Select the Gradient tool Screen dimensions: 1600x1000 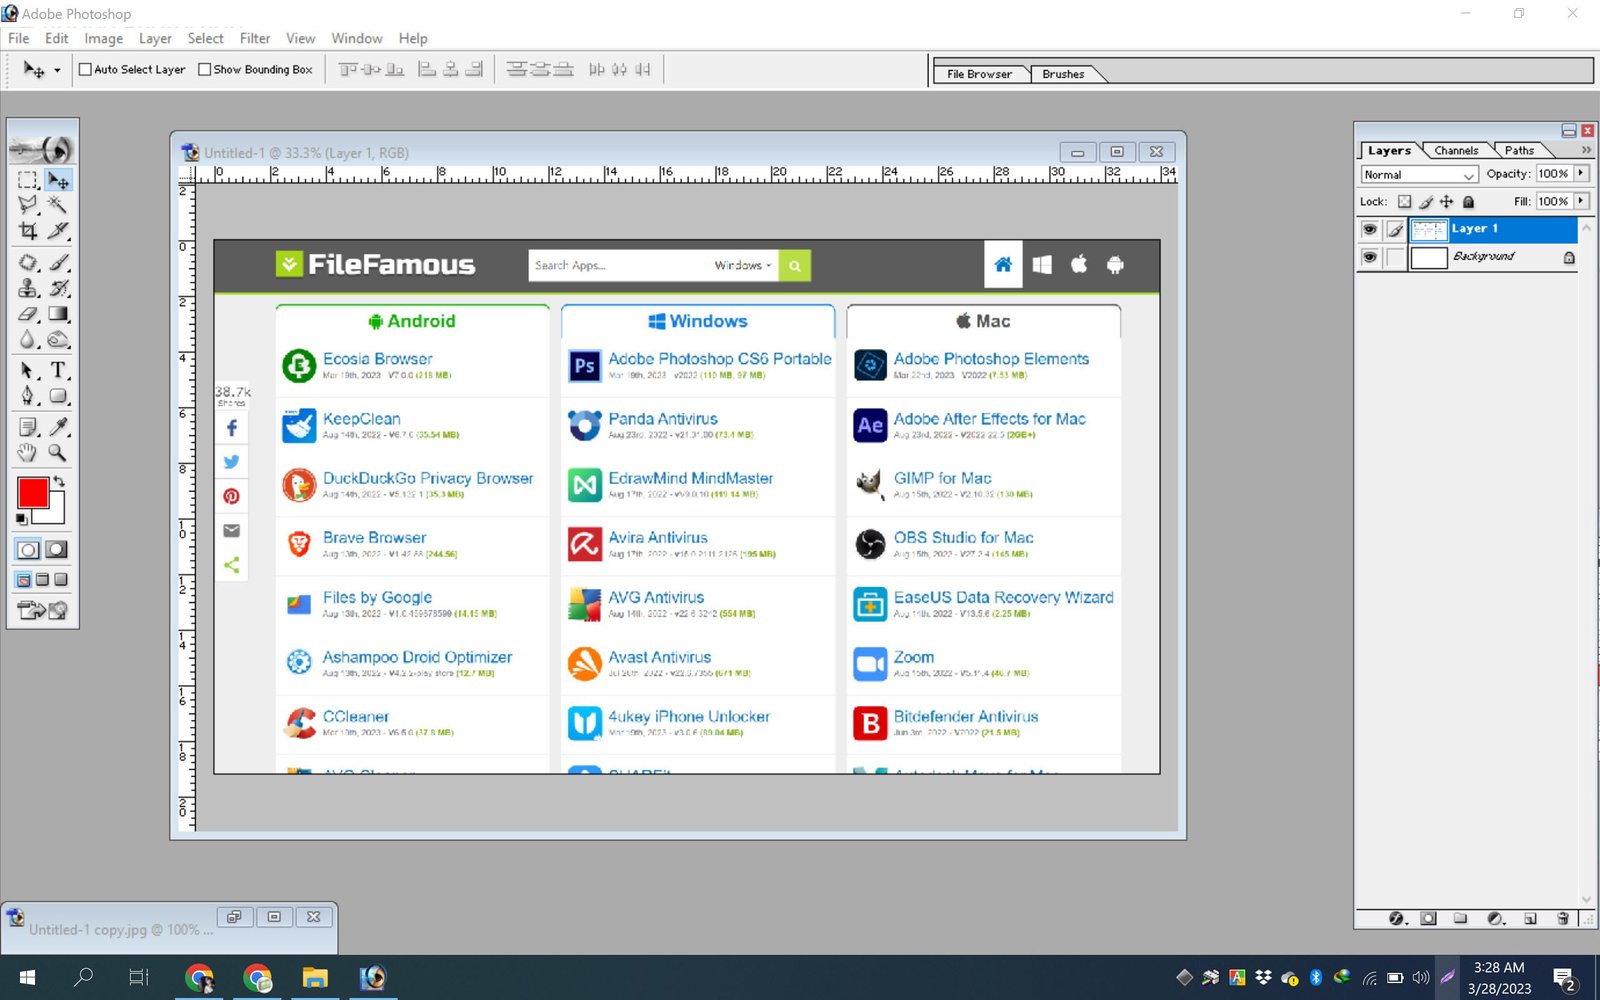[x=58, y=314]
